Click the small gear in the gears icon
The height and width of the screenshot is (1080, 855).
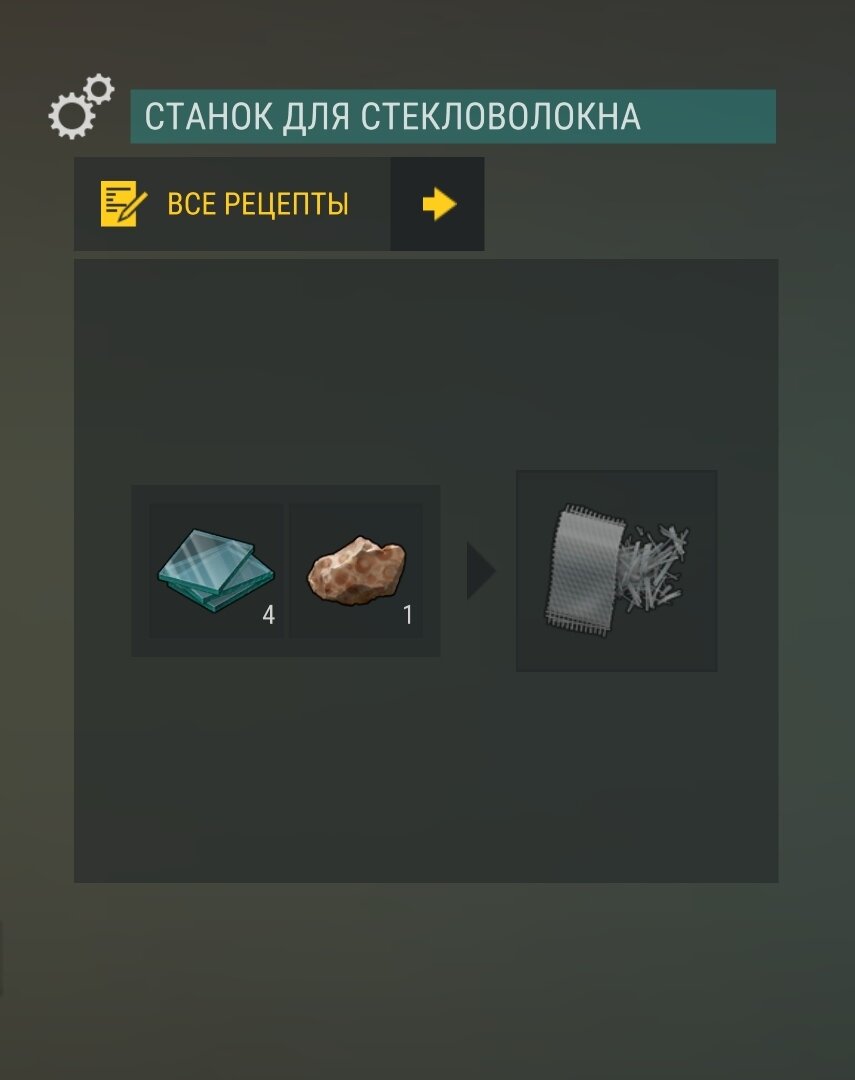[100, 90]
